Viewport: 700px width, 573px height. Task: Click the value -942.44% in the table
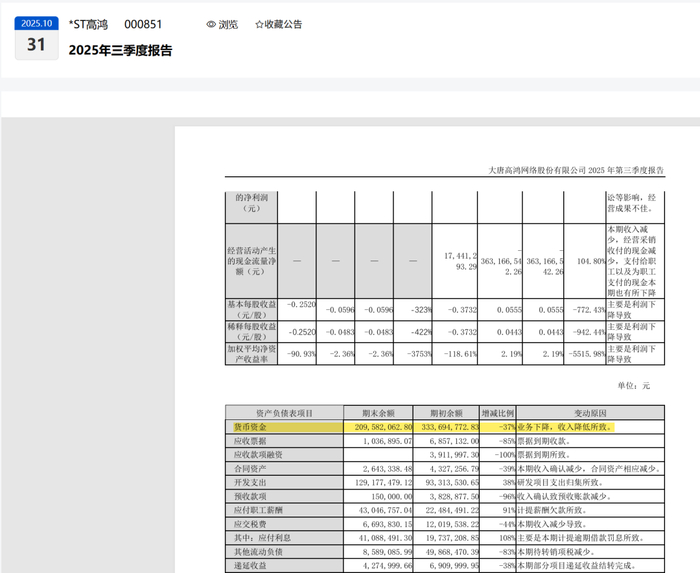click(589, 332)
